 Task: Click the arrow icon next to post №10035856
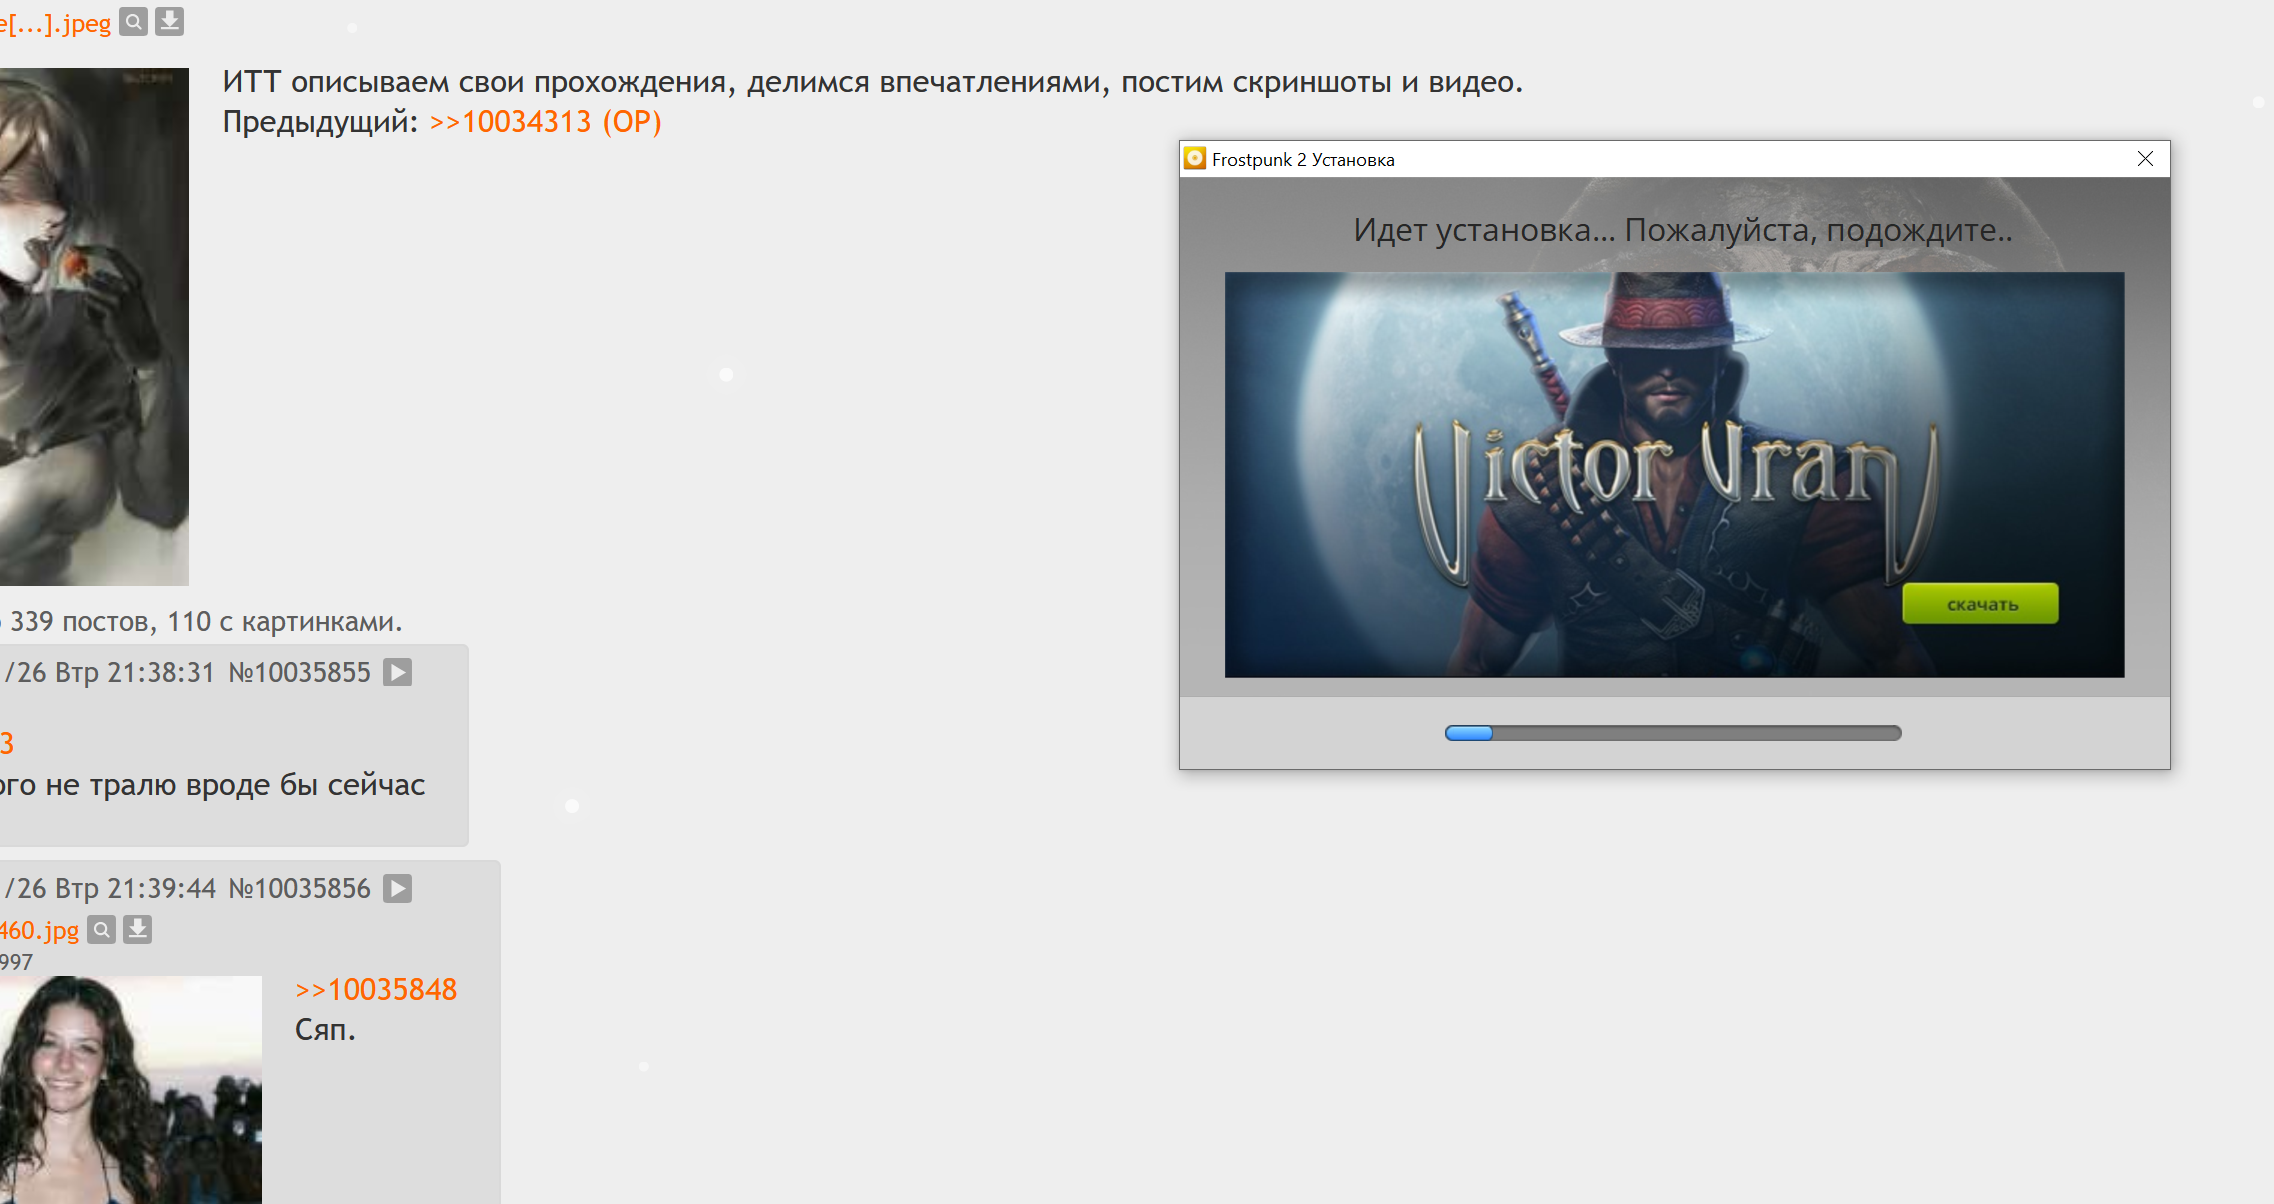click(x=398, y=888)
